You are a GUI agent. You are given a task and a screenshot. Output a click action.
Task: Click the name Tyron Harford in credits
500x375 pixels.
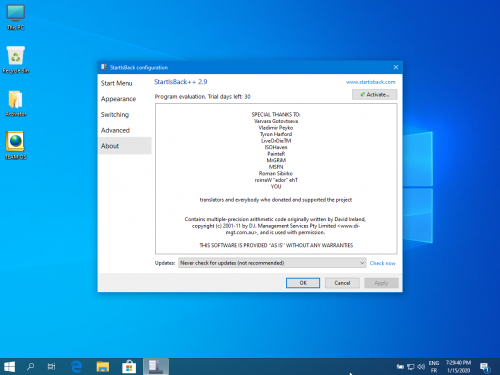click(x=276, y=134)
